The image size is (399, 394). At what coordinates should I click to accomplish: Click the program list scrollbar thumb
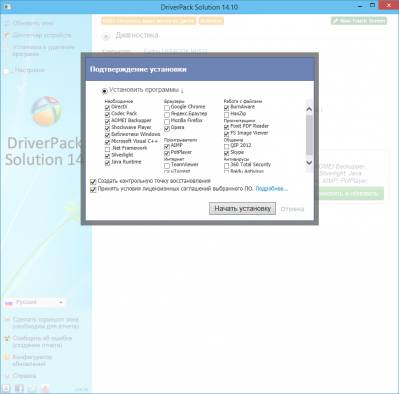click(x=309, y=135)
